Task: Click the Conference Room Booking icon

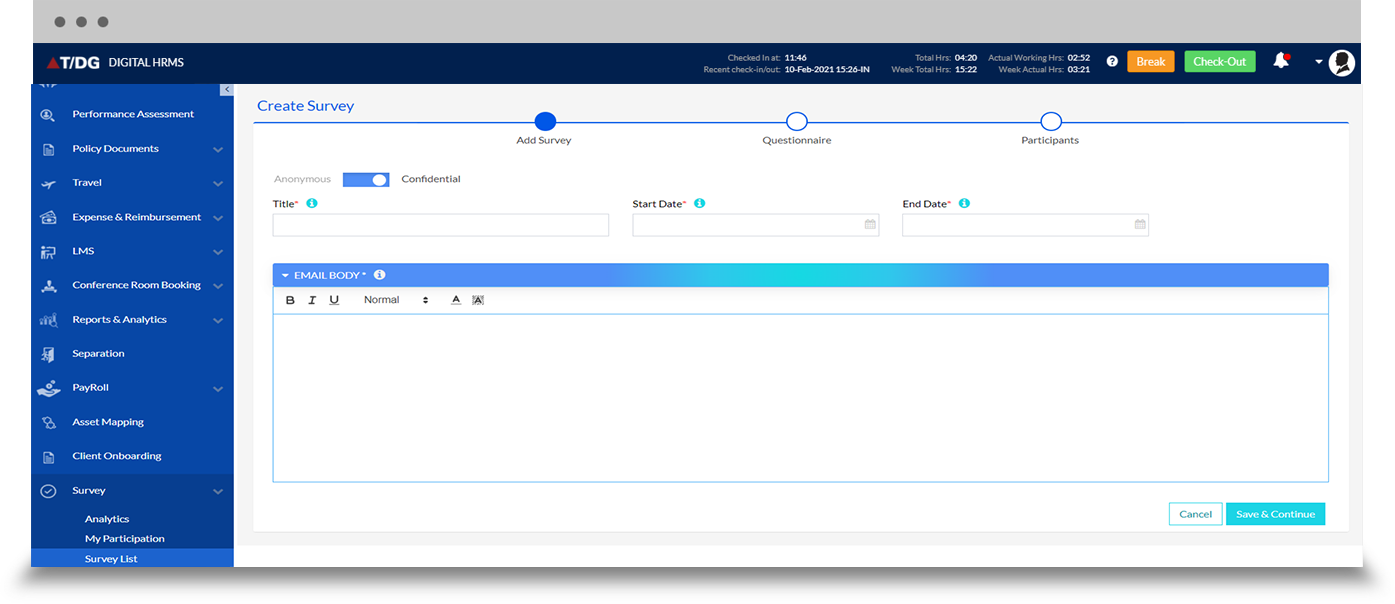Action: pyautogui.click(x=48, y=286)
